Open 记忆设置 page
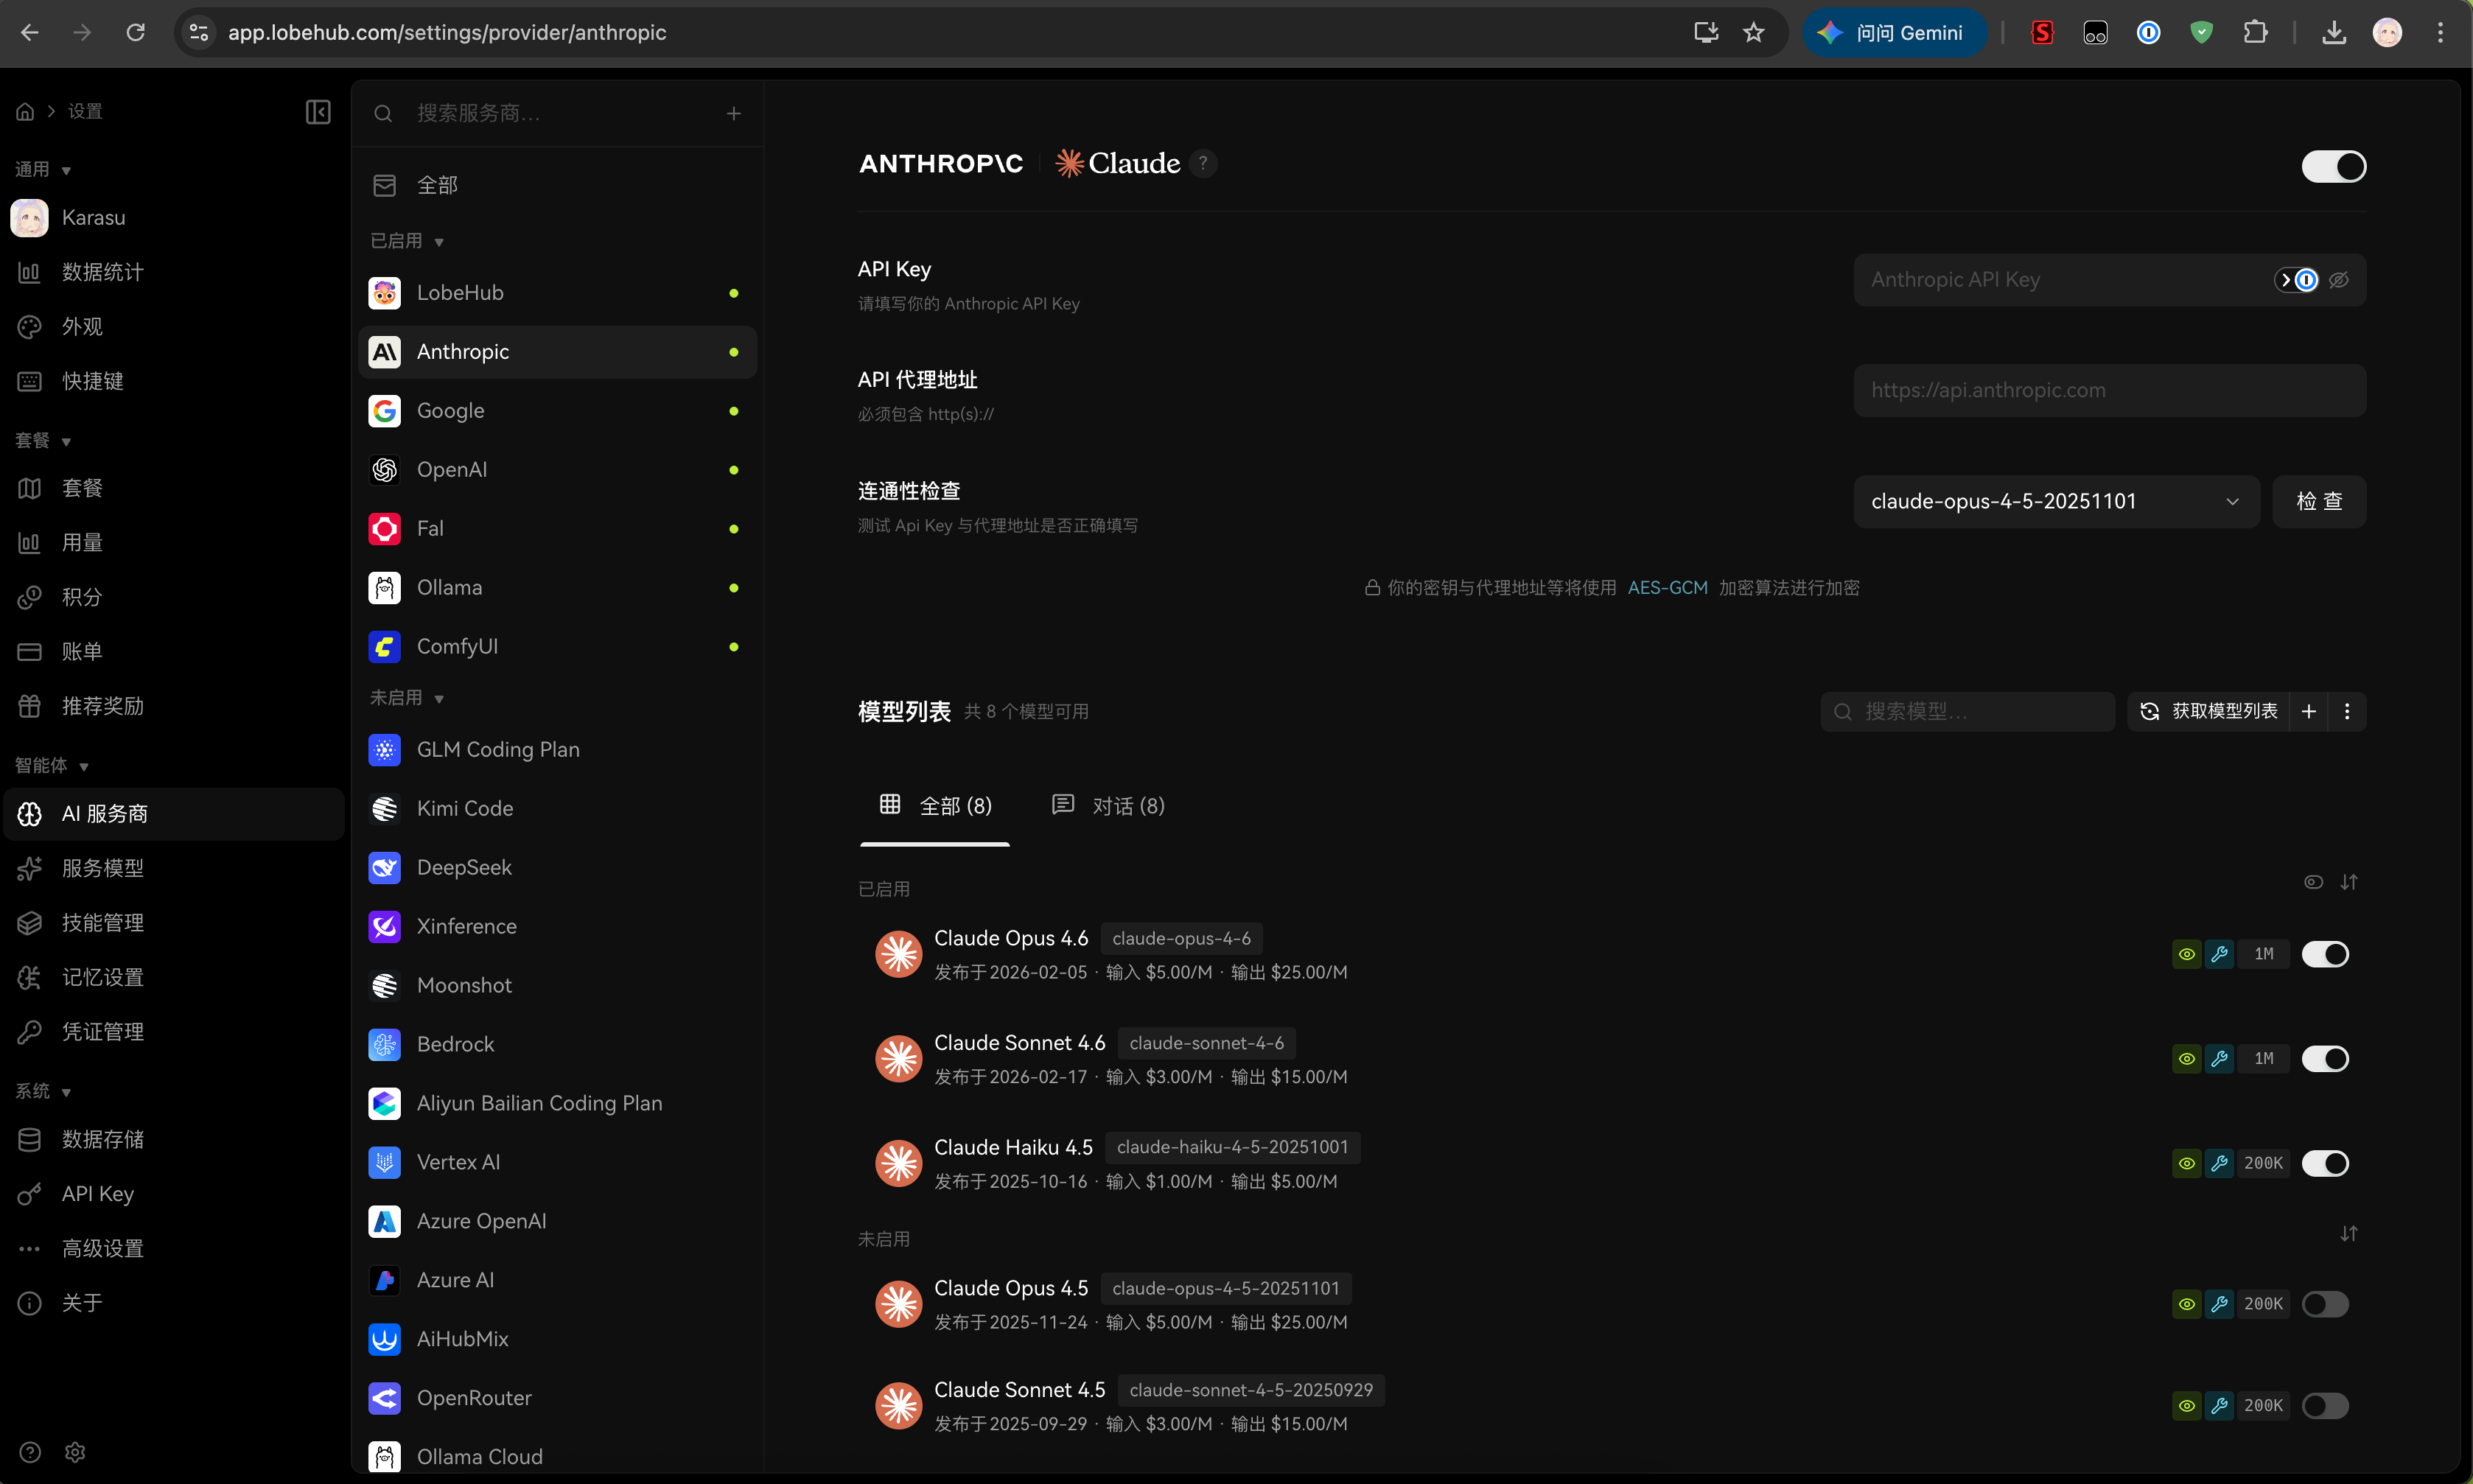2473x1484 pixels. point(174,977)
